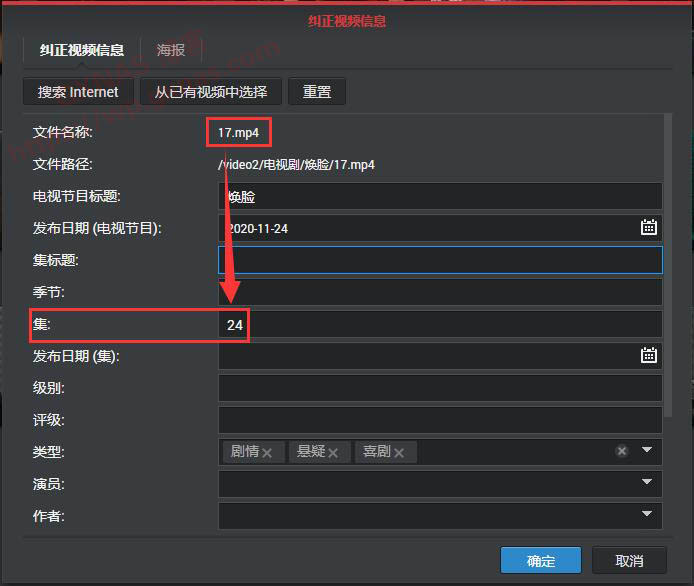The image size is (694, 586).
Task: Open calendar picker for episode release date
Action: [x=649, y=356]
